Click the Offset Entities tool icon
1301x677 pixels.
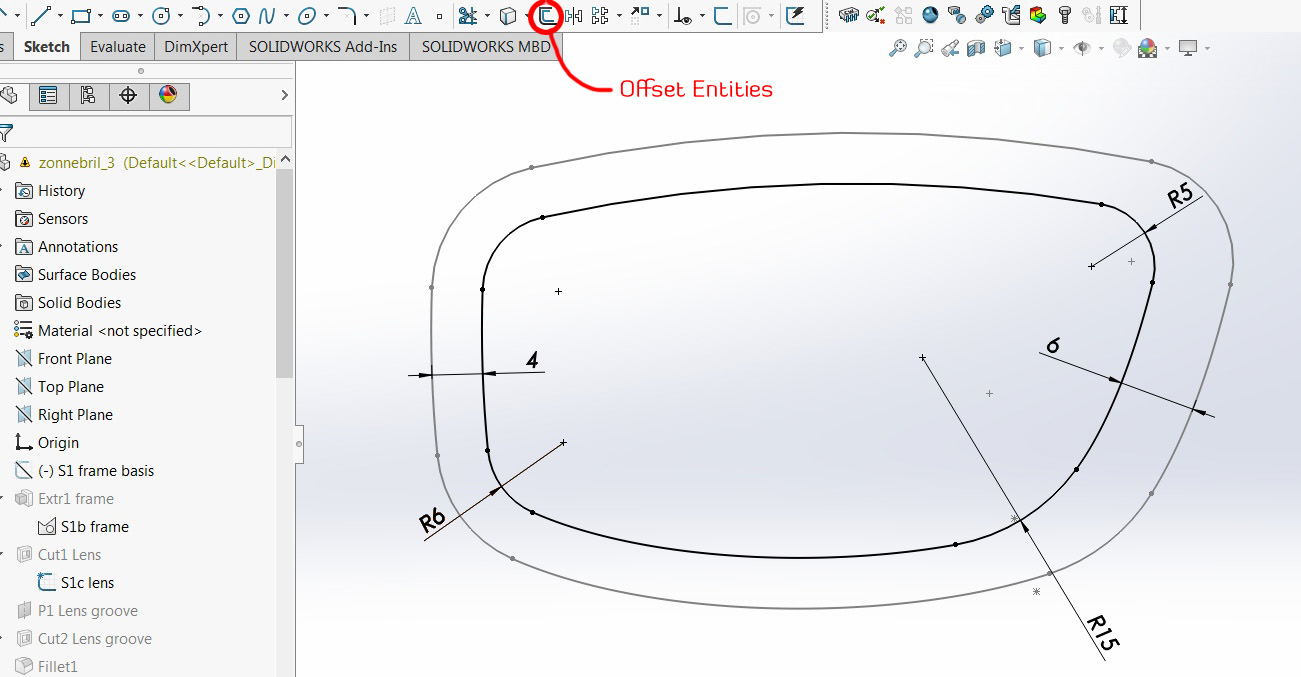coord(547,15)
